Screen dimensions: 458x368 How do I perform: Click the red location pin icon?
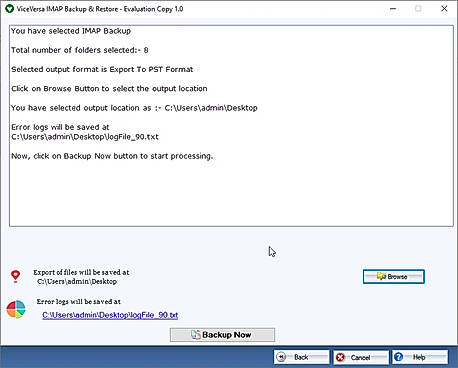click(15, 276)
